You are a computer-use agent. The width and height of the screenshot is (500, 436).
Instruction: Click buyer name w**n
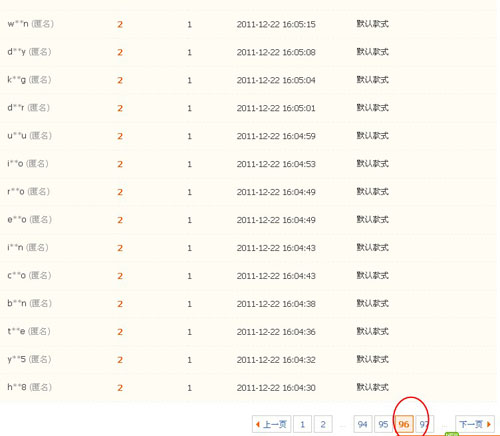pos(18,24)
